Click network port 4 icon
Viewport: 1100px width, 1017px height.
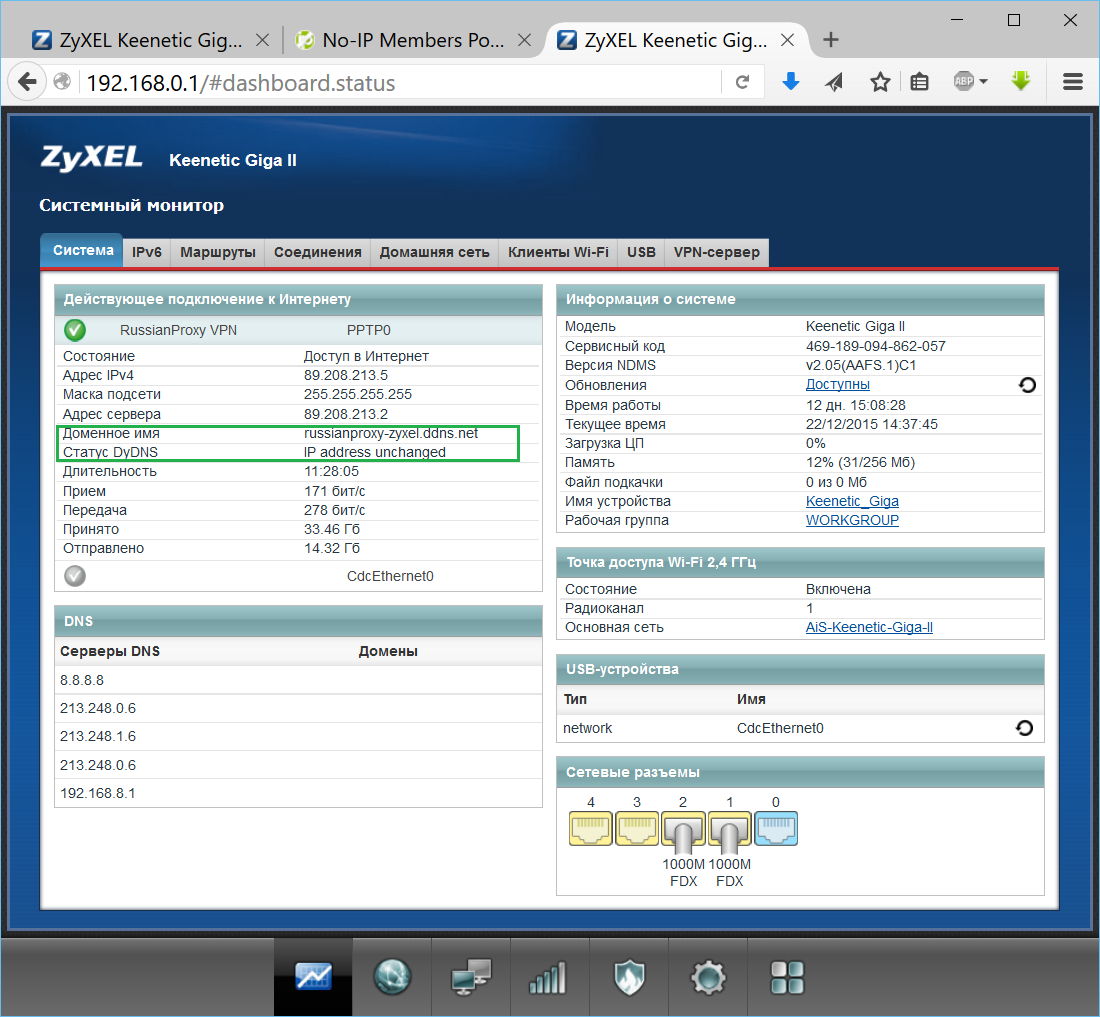[591, 828]
